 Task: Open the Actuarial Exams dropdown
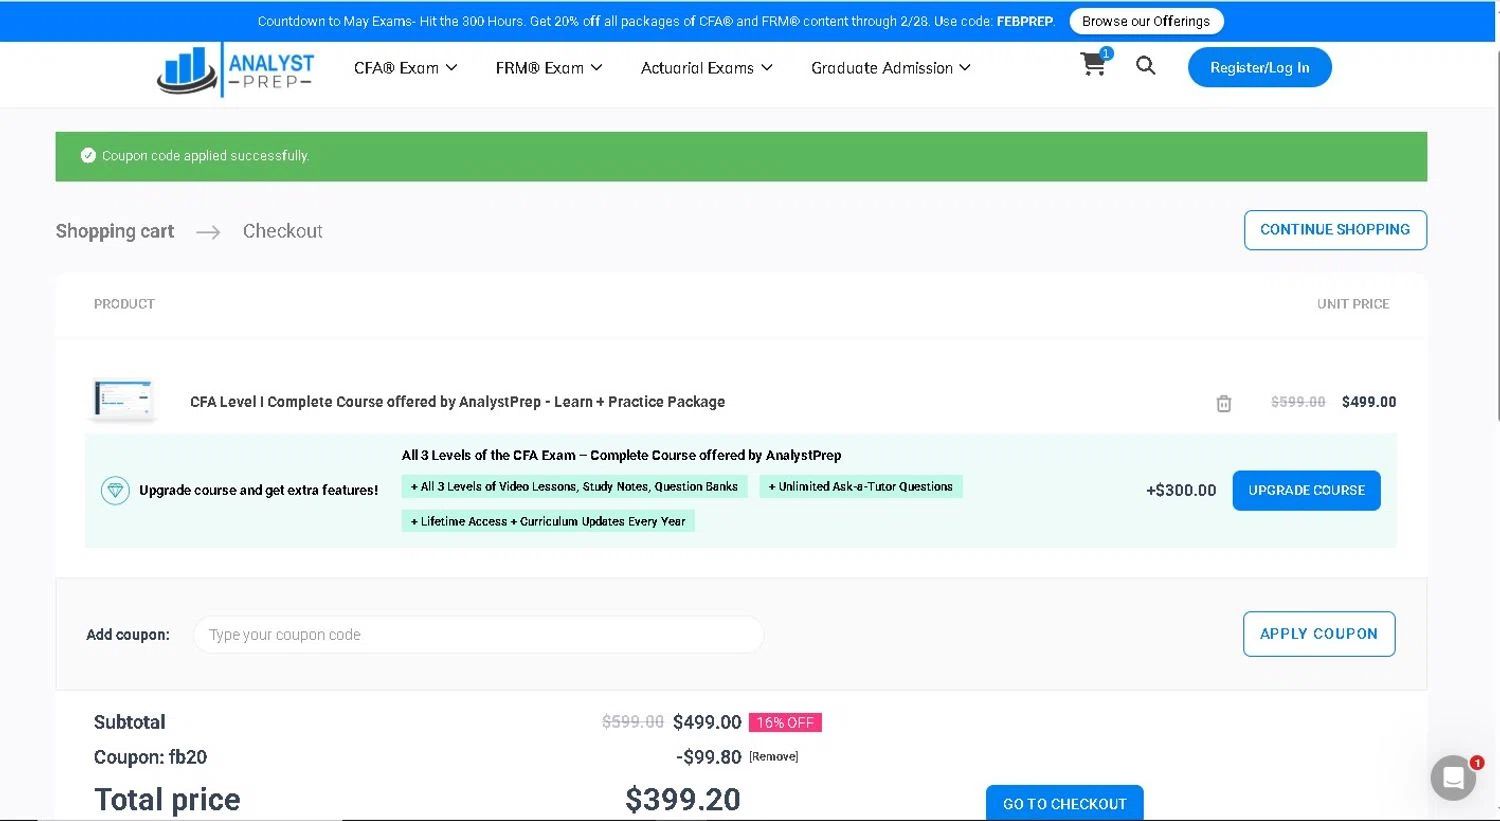[x=706, y=68]
